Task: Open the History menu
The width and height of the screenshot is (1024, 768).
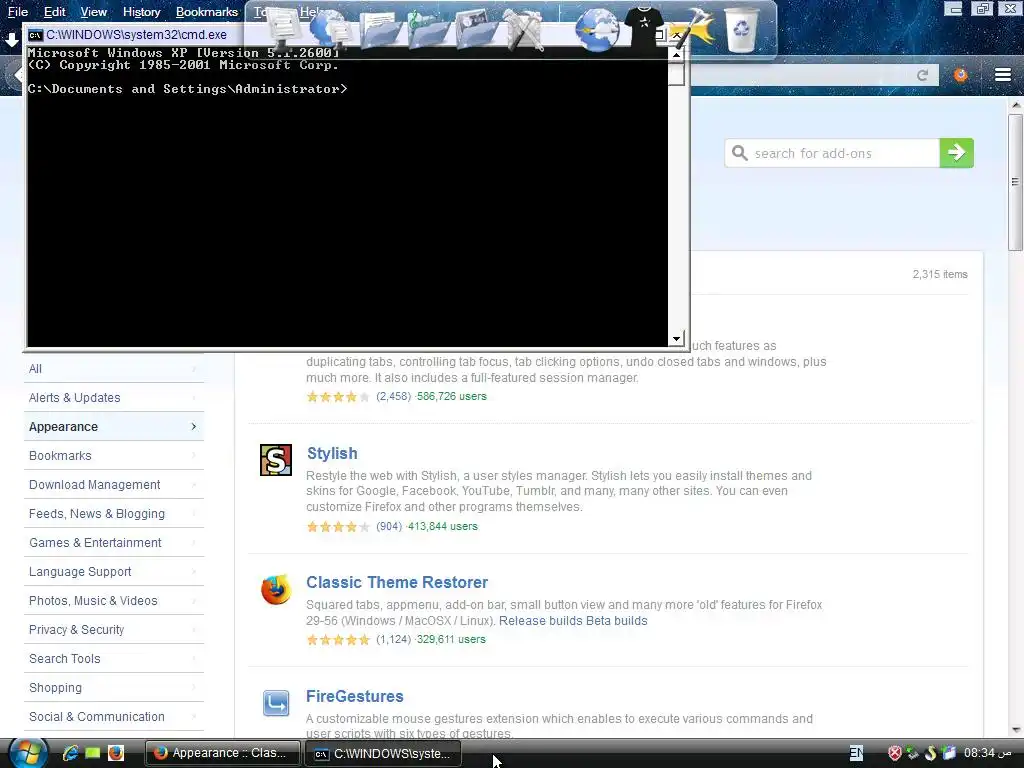Action: tap(142, 12)
